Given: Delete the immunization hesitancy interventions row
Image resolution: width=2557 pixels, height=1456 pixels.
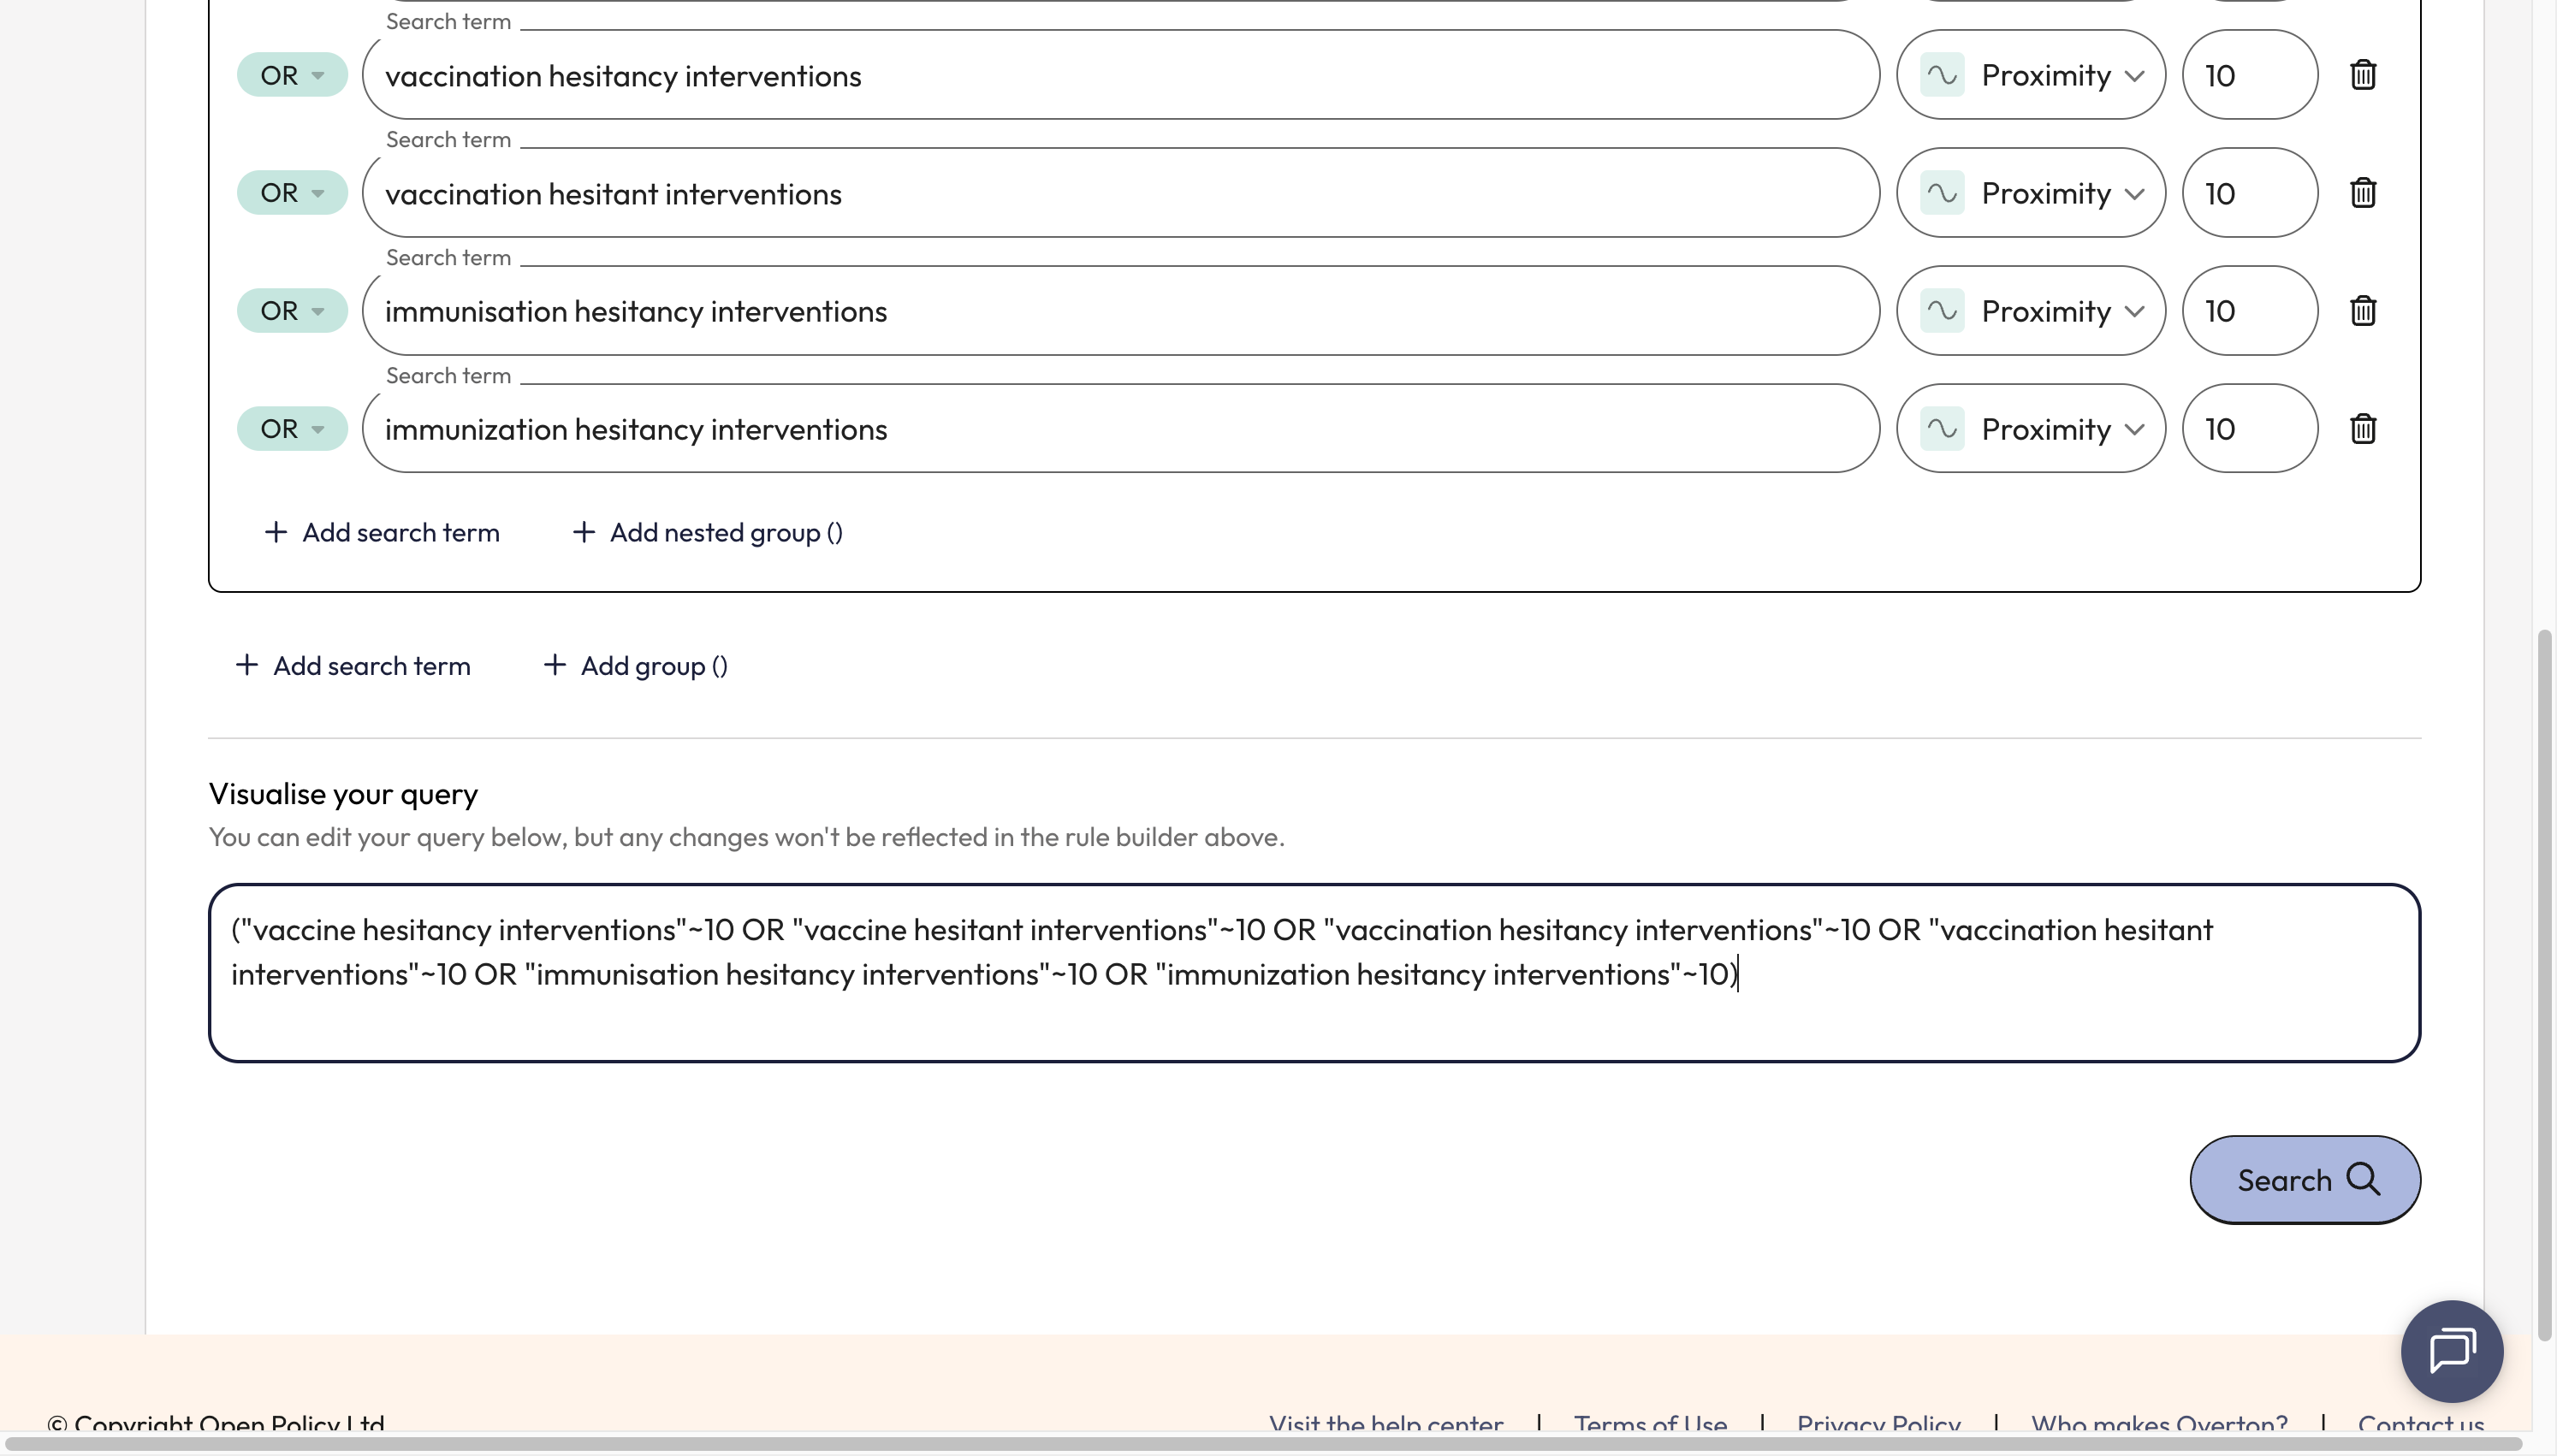Looking at the screenshot, I should pos(2362,429).
